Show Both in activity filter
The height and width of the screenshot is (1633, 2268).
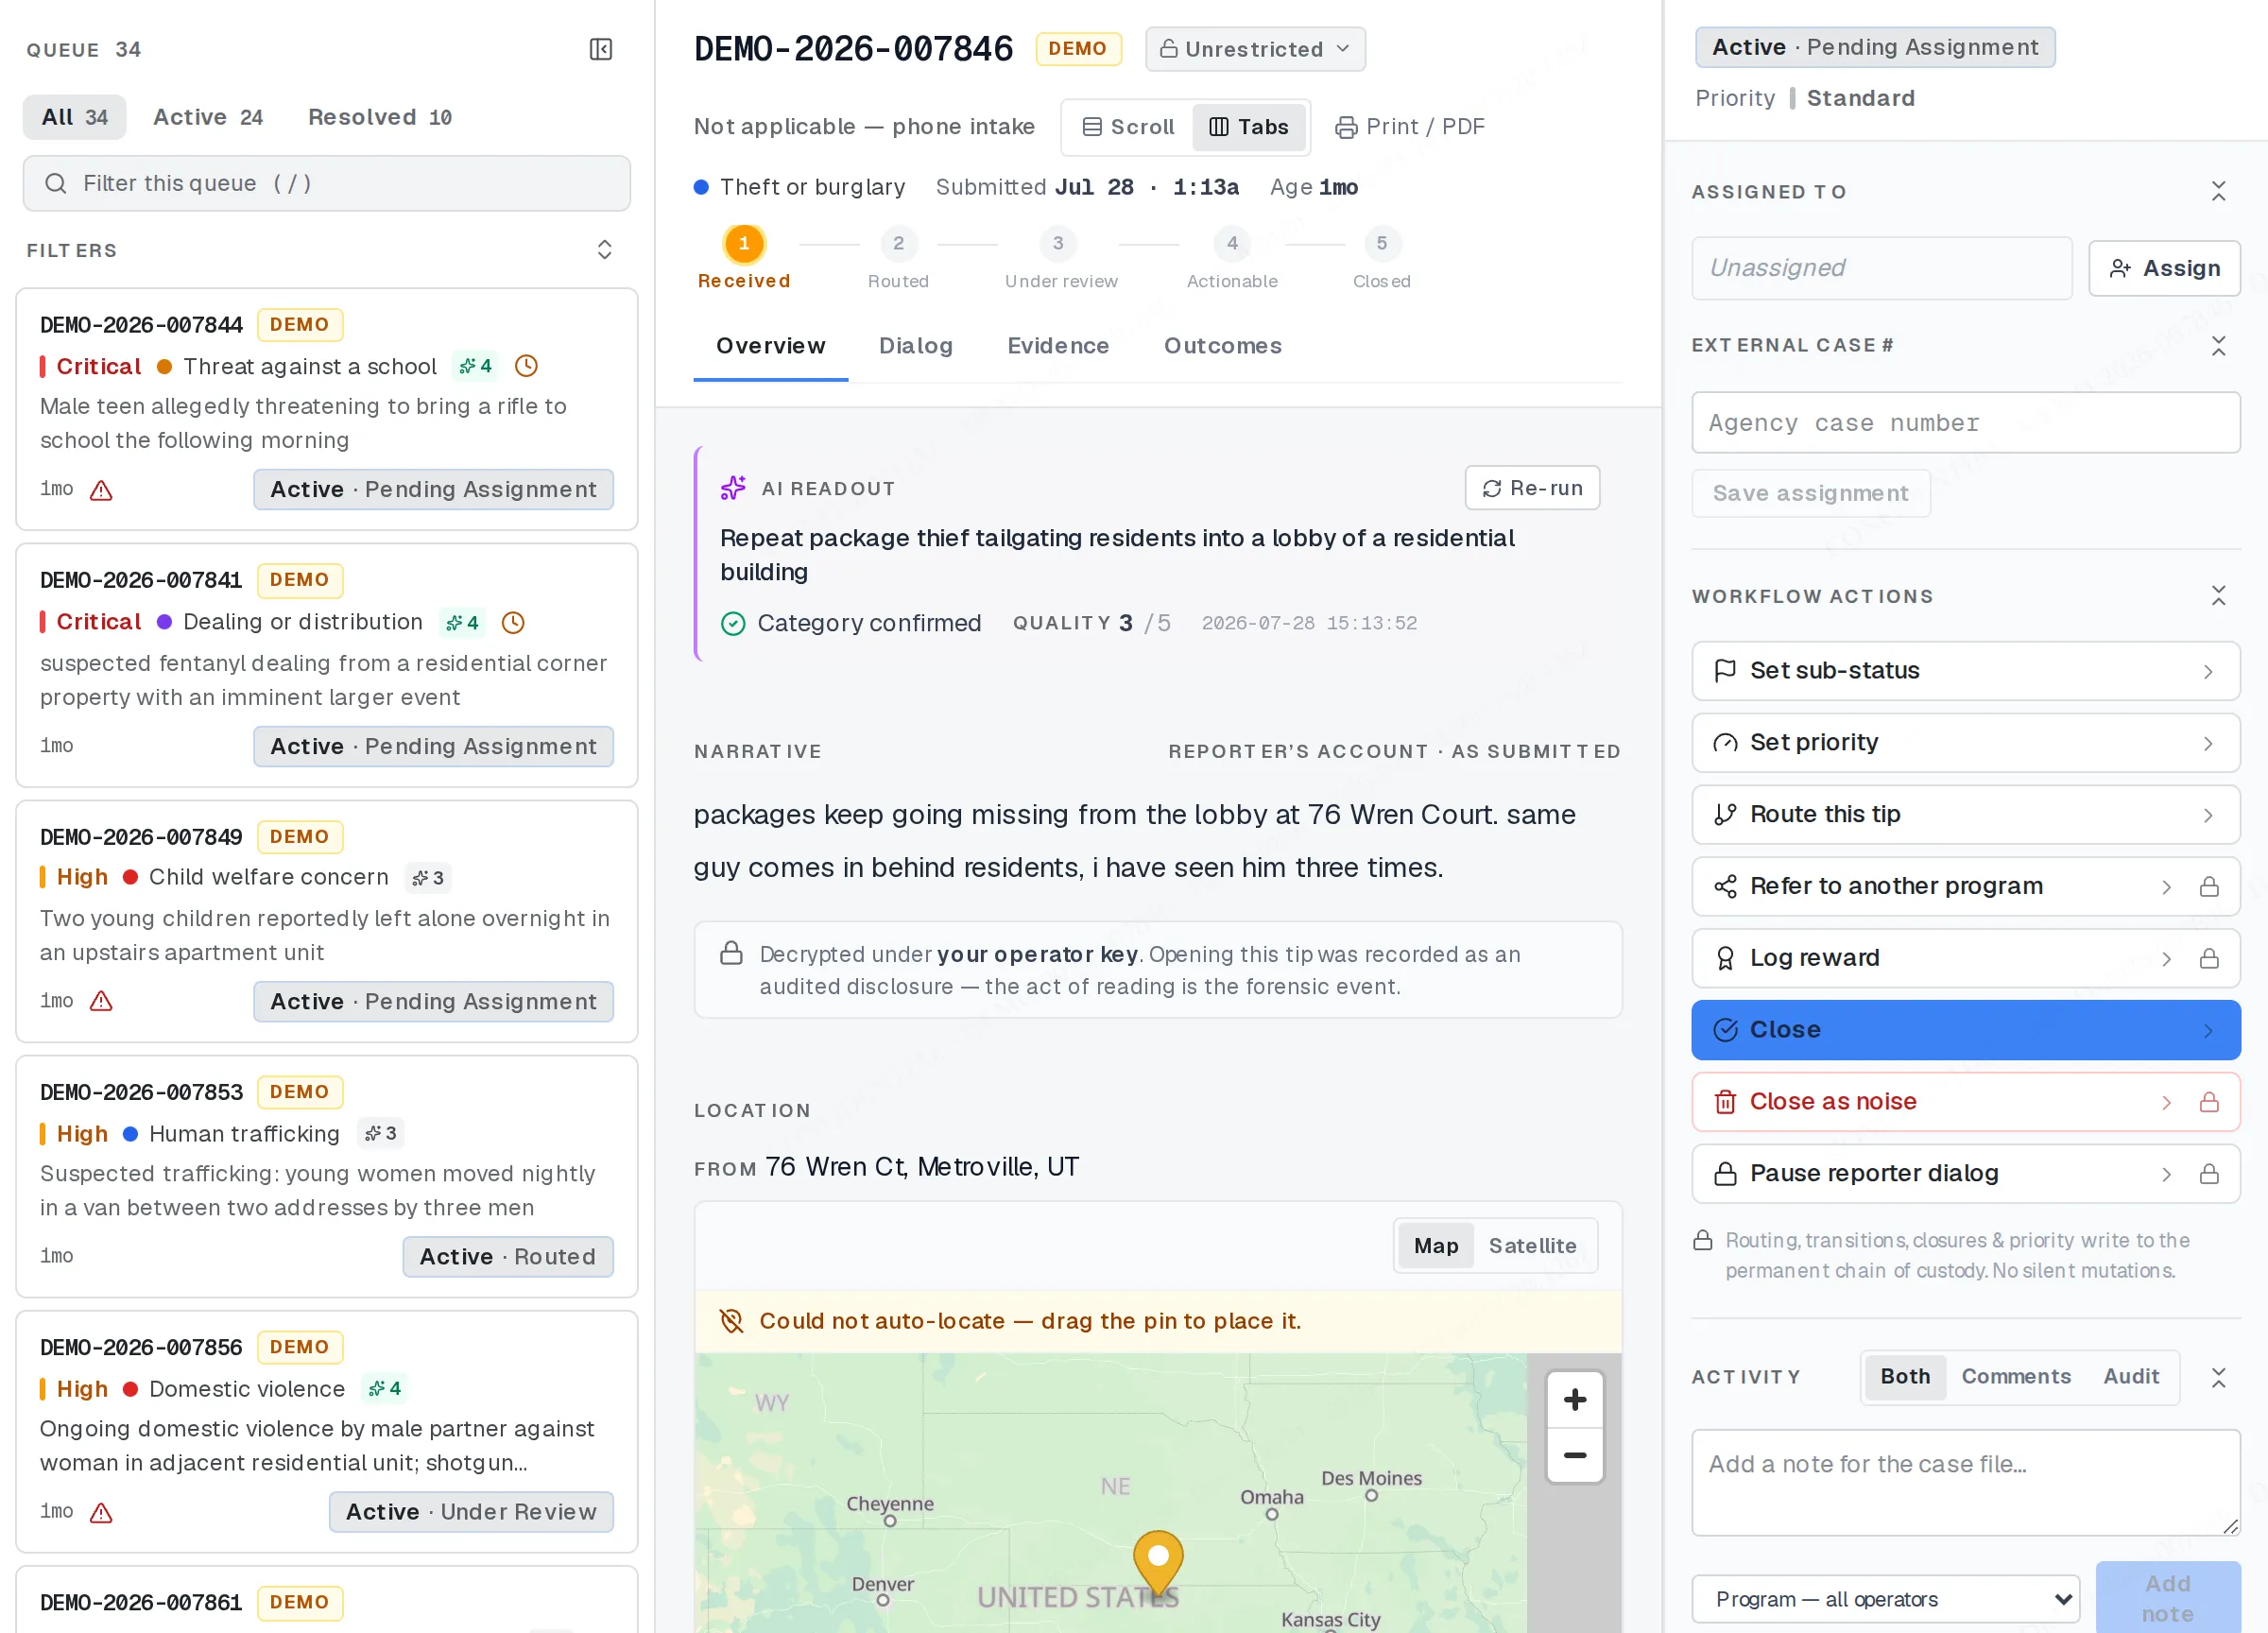point(1905,1377)
